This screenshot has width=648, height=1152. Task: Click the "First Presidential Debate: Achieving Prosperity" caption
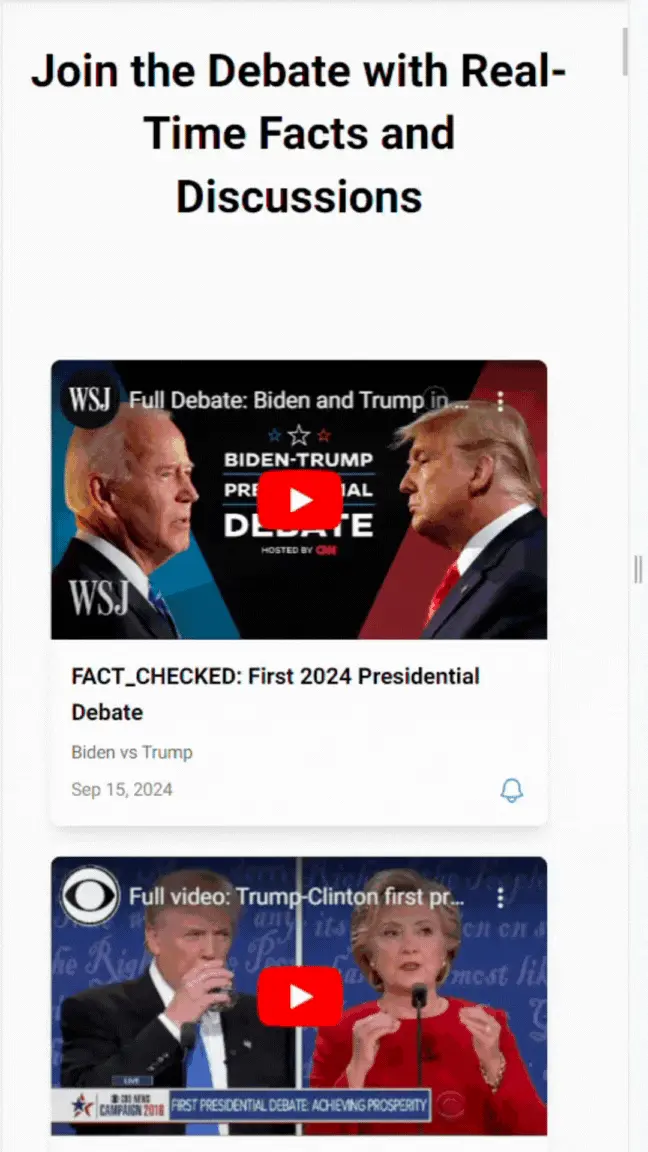point(300,1104)
